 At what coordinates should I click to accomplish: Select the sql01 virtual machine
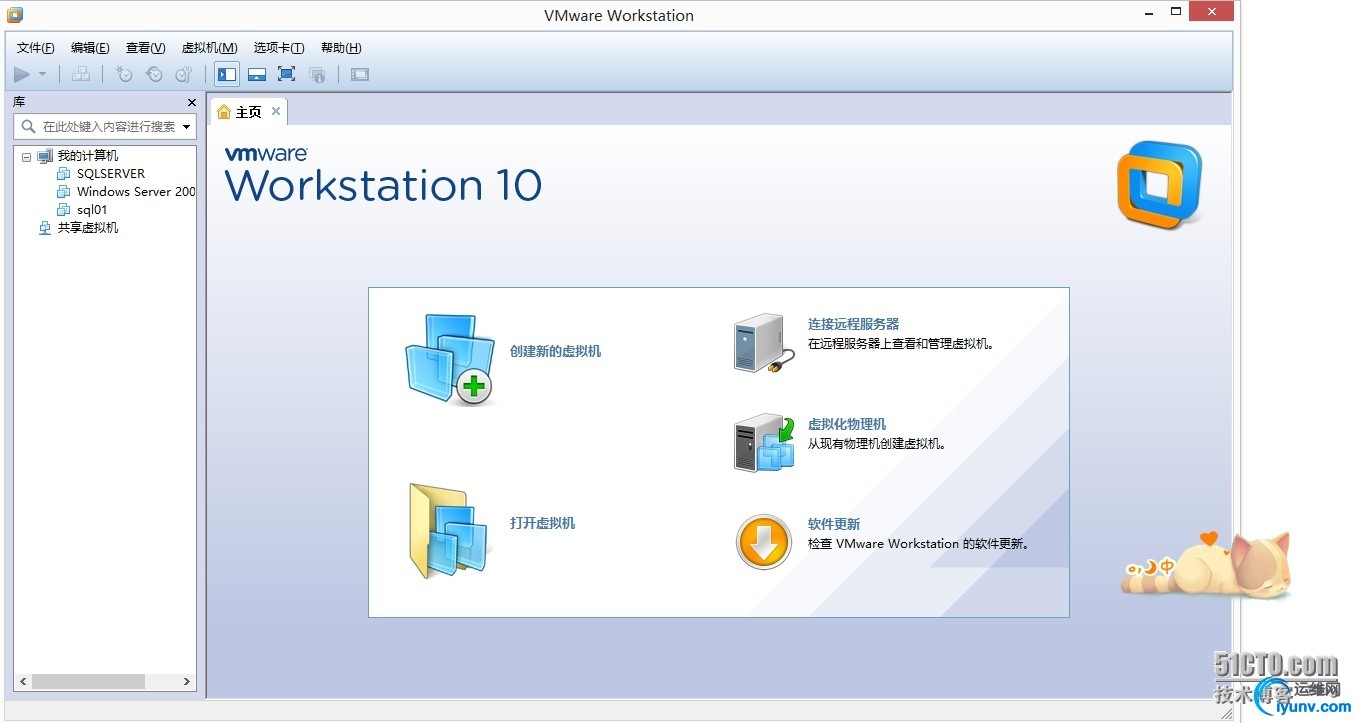coord(92,210)
